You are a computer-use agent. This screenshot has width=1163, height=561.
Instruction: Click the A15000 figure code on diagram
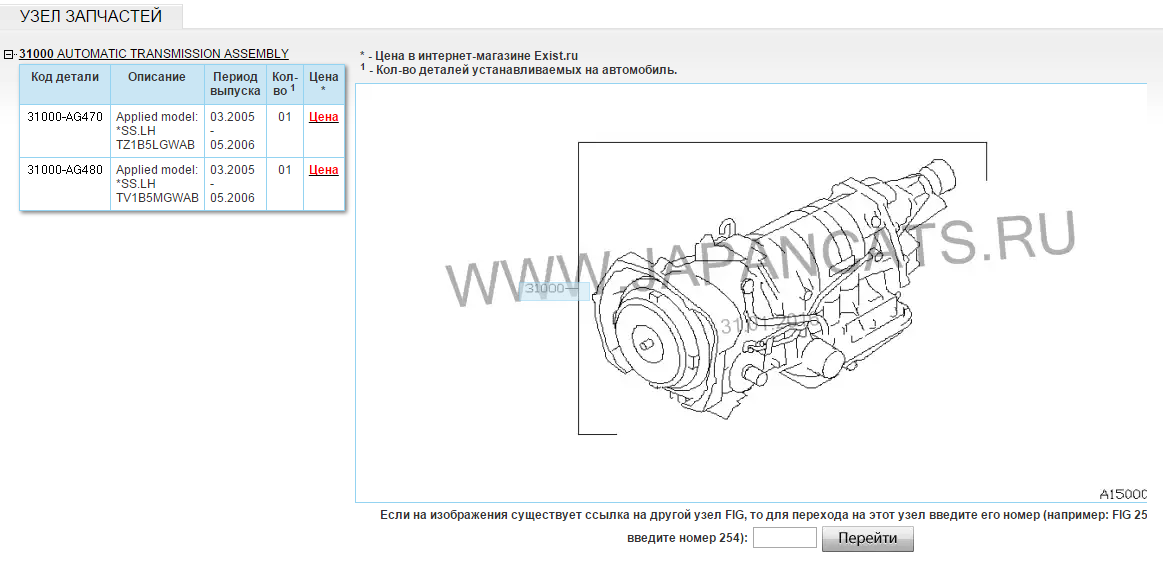(x=1122, y=494)
